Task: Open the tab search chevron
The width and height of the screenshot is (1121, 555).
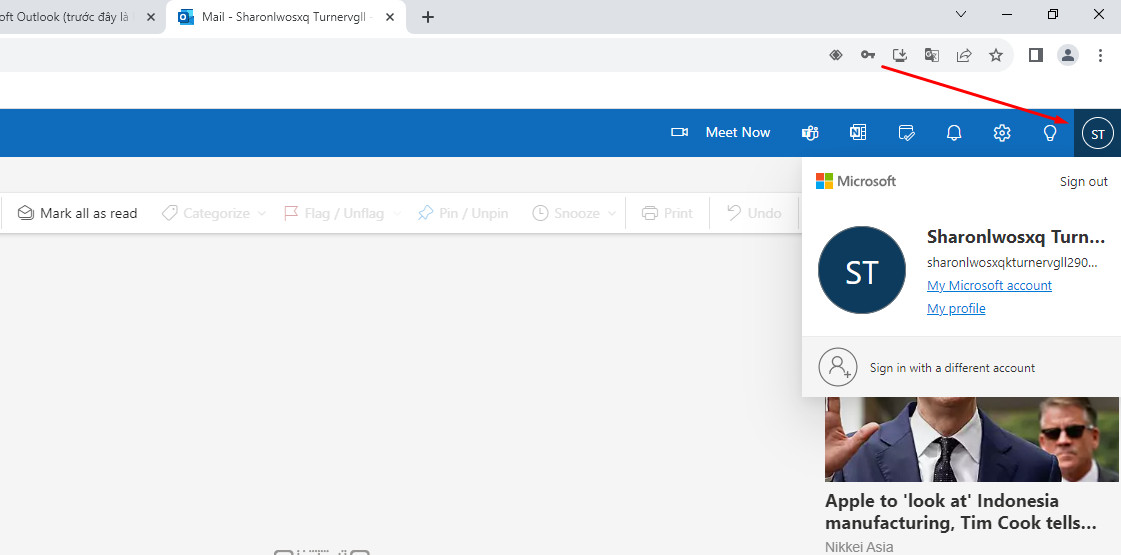Action: coord(962,14)
